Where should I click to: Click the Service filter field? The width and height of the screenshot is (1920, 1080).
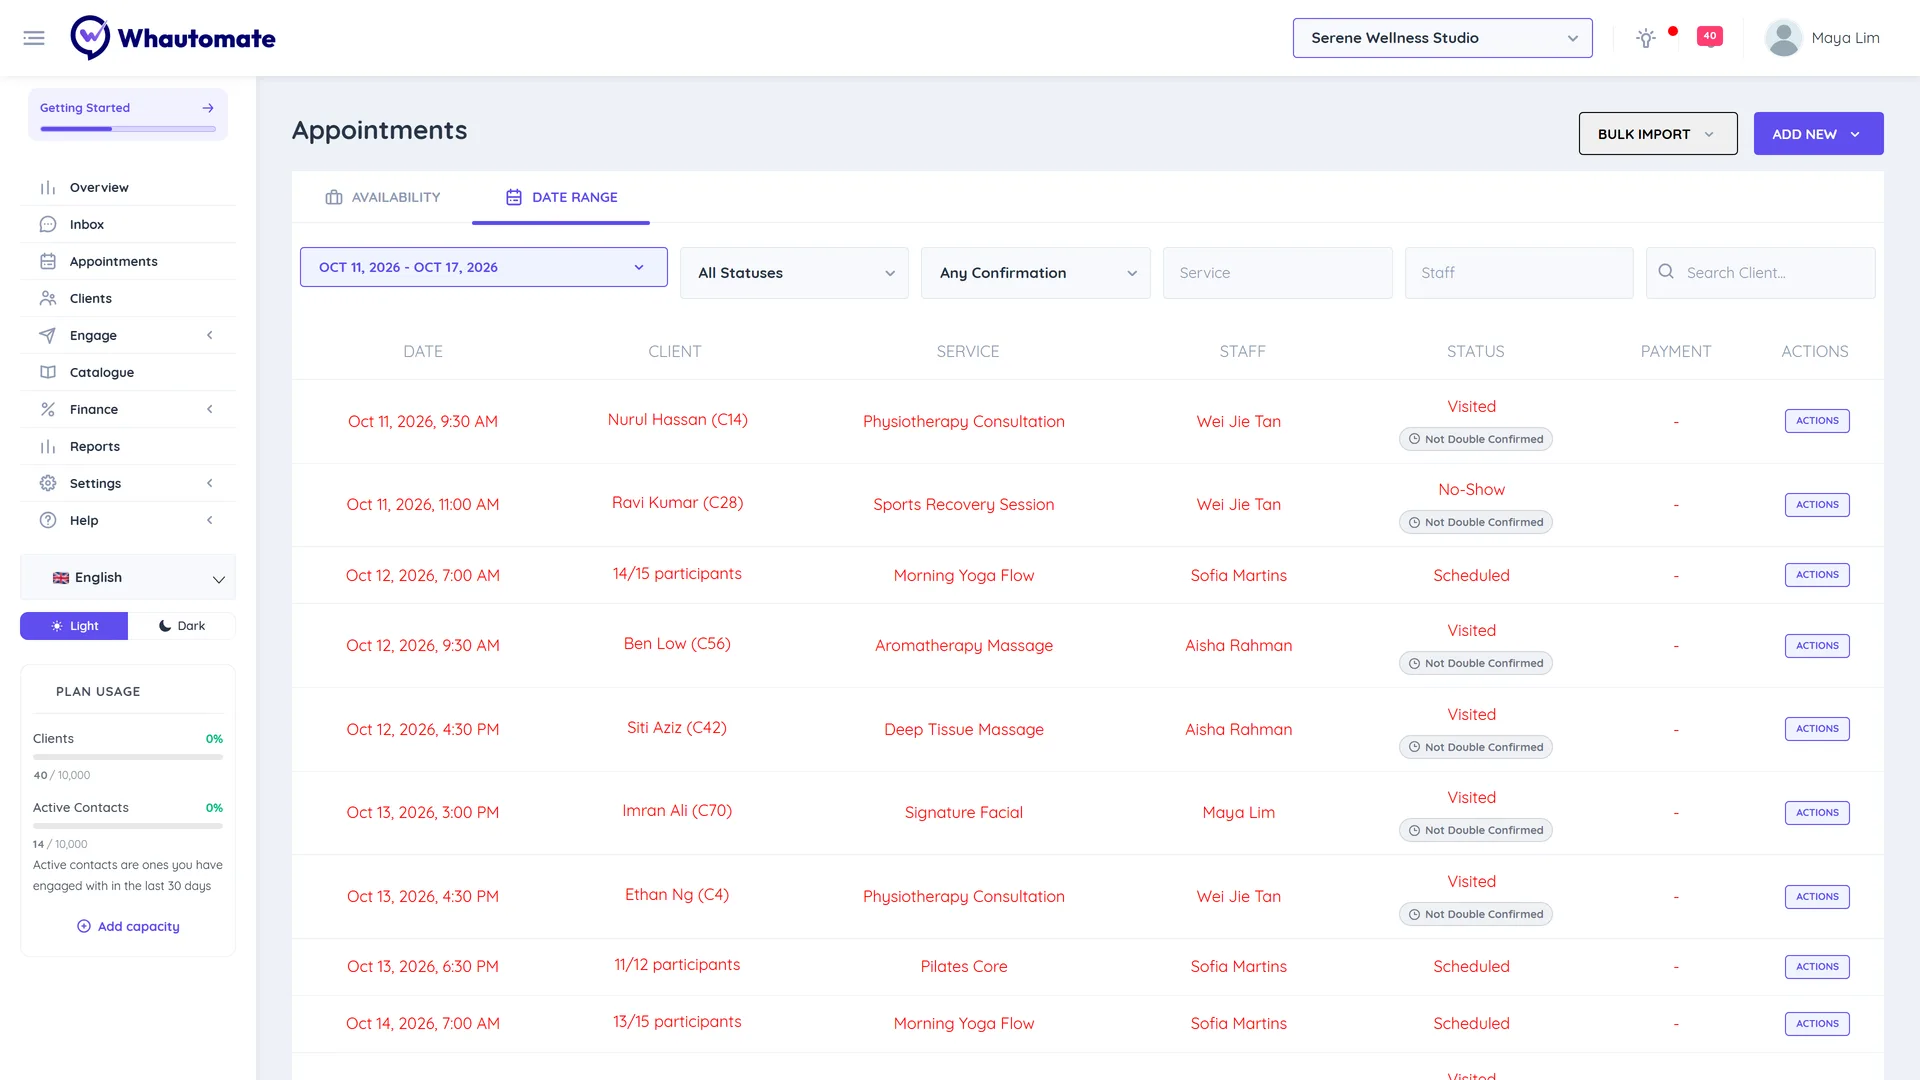tap(1278, 273)
